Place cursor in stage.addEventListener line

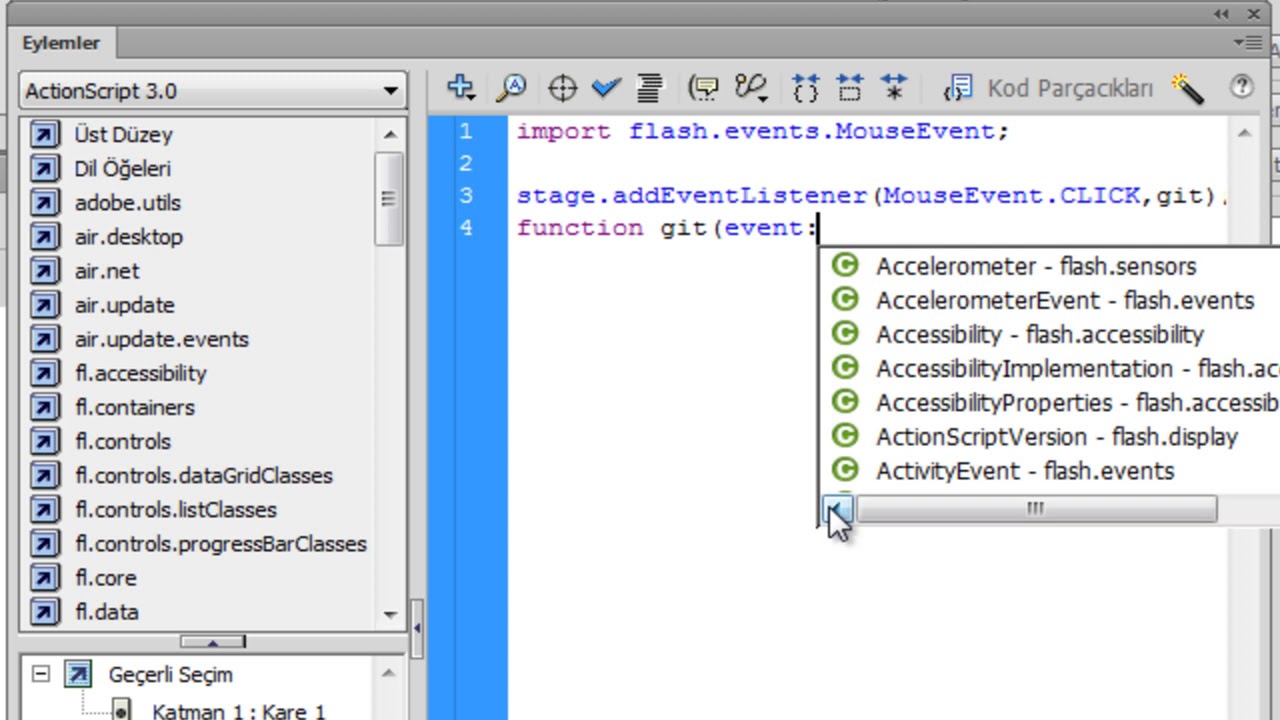(872, 195)
